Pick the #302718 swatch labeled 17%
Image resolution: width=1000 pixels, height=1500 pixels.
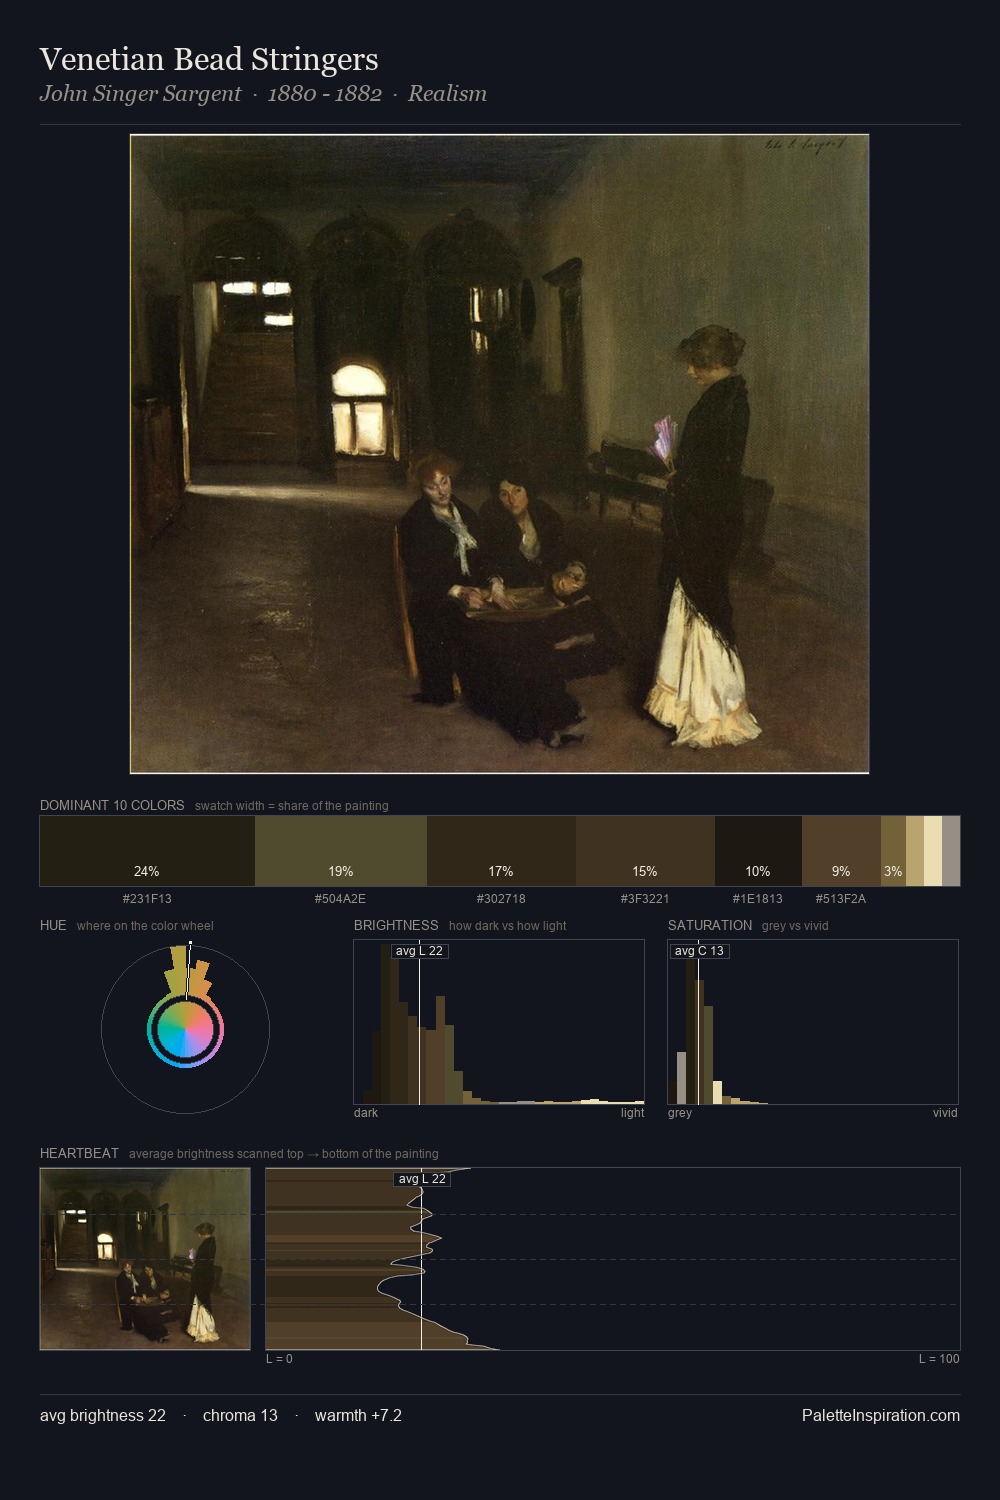click(501, 851)
